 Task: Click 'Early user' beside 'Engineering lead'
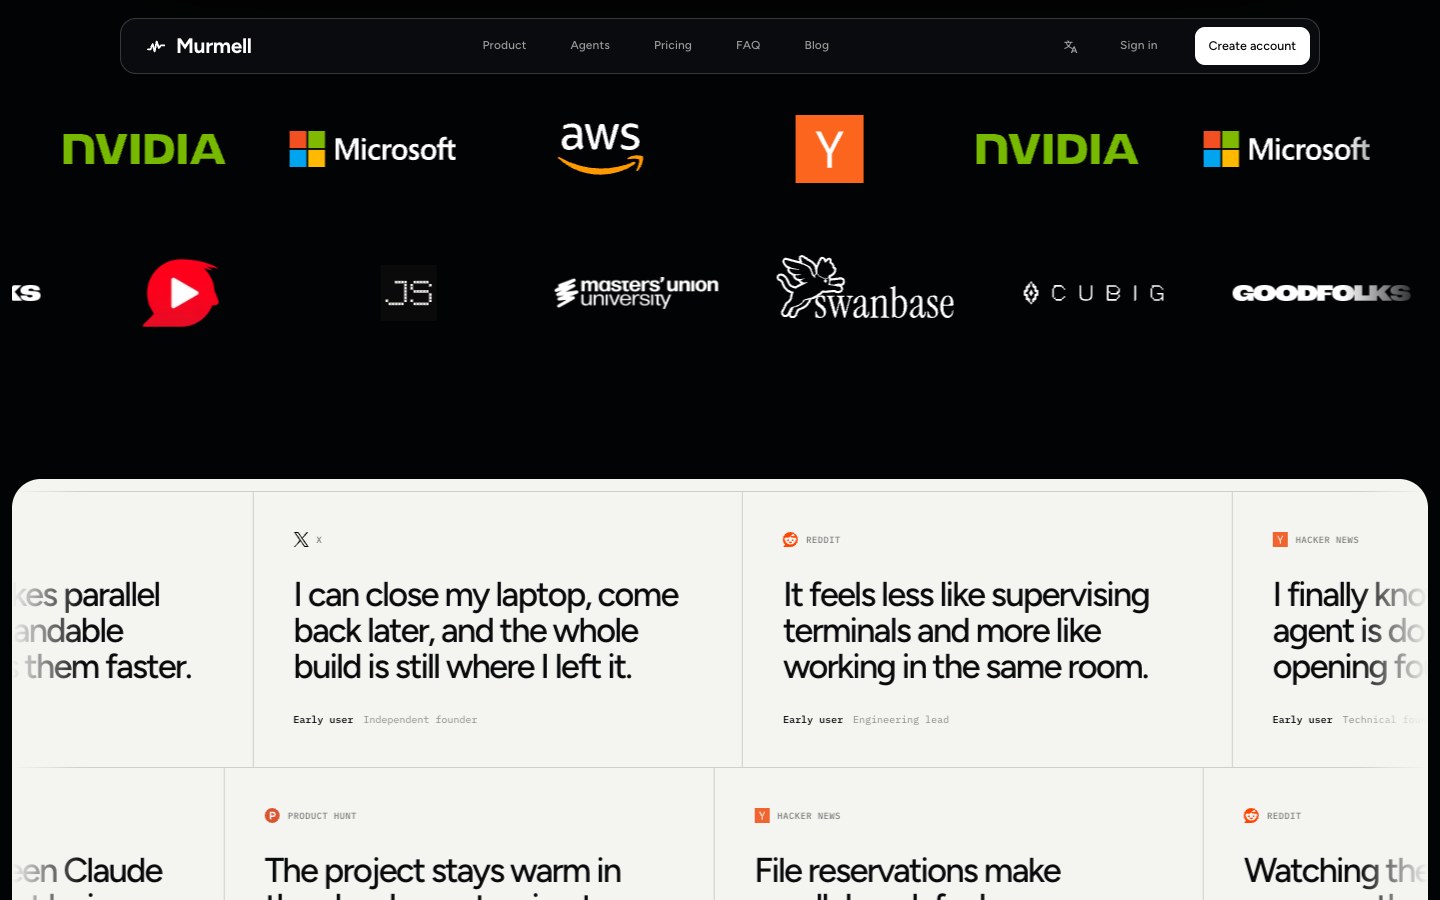click(813, 720)
